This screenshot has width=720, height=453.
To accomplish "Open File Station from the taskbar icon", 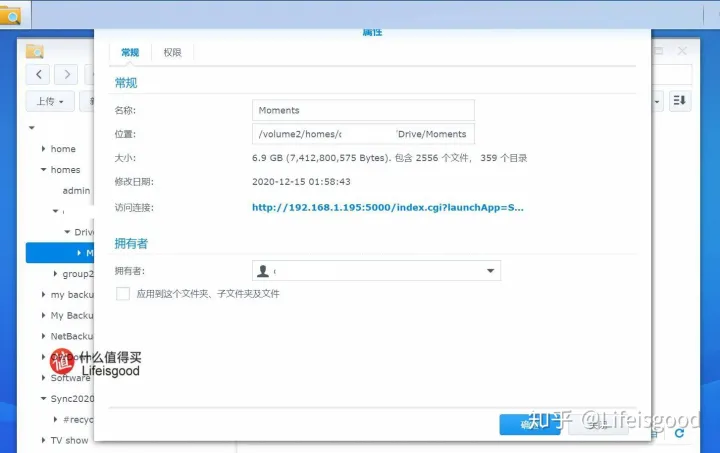I will [x=10, y=15].
